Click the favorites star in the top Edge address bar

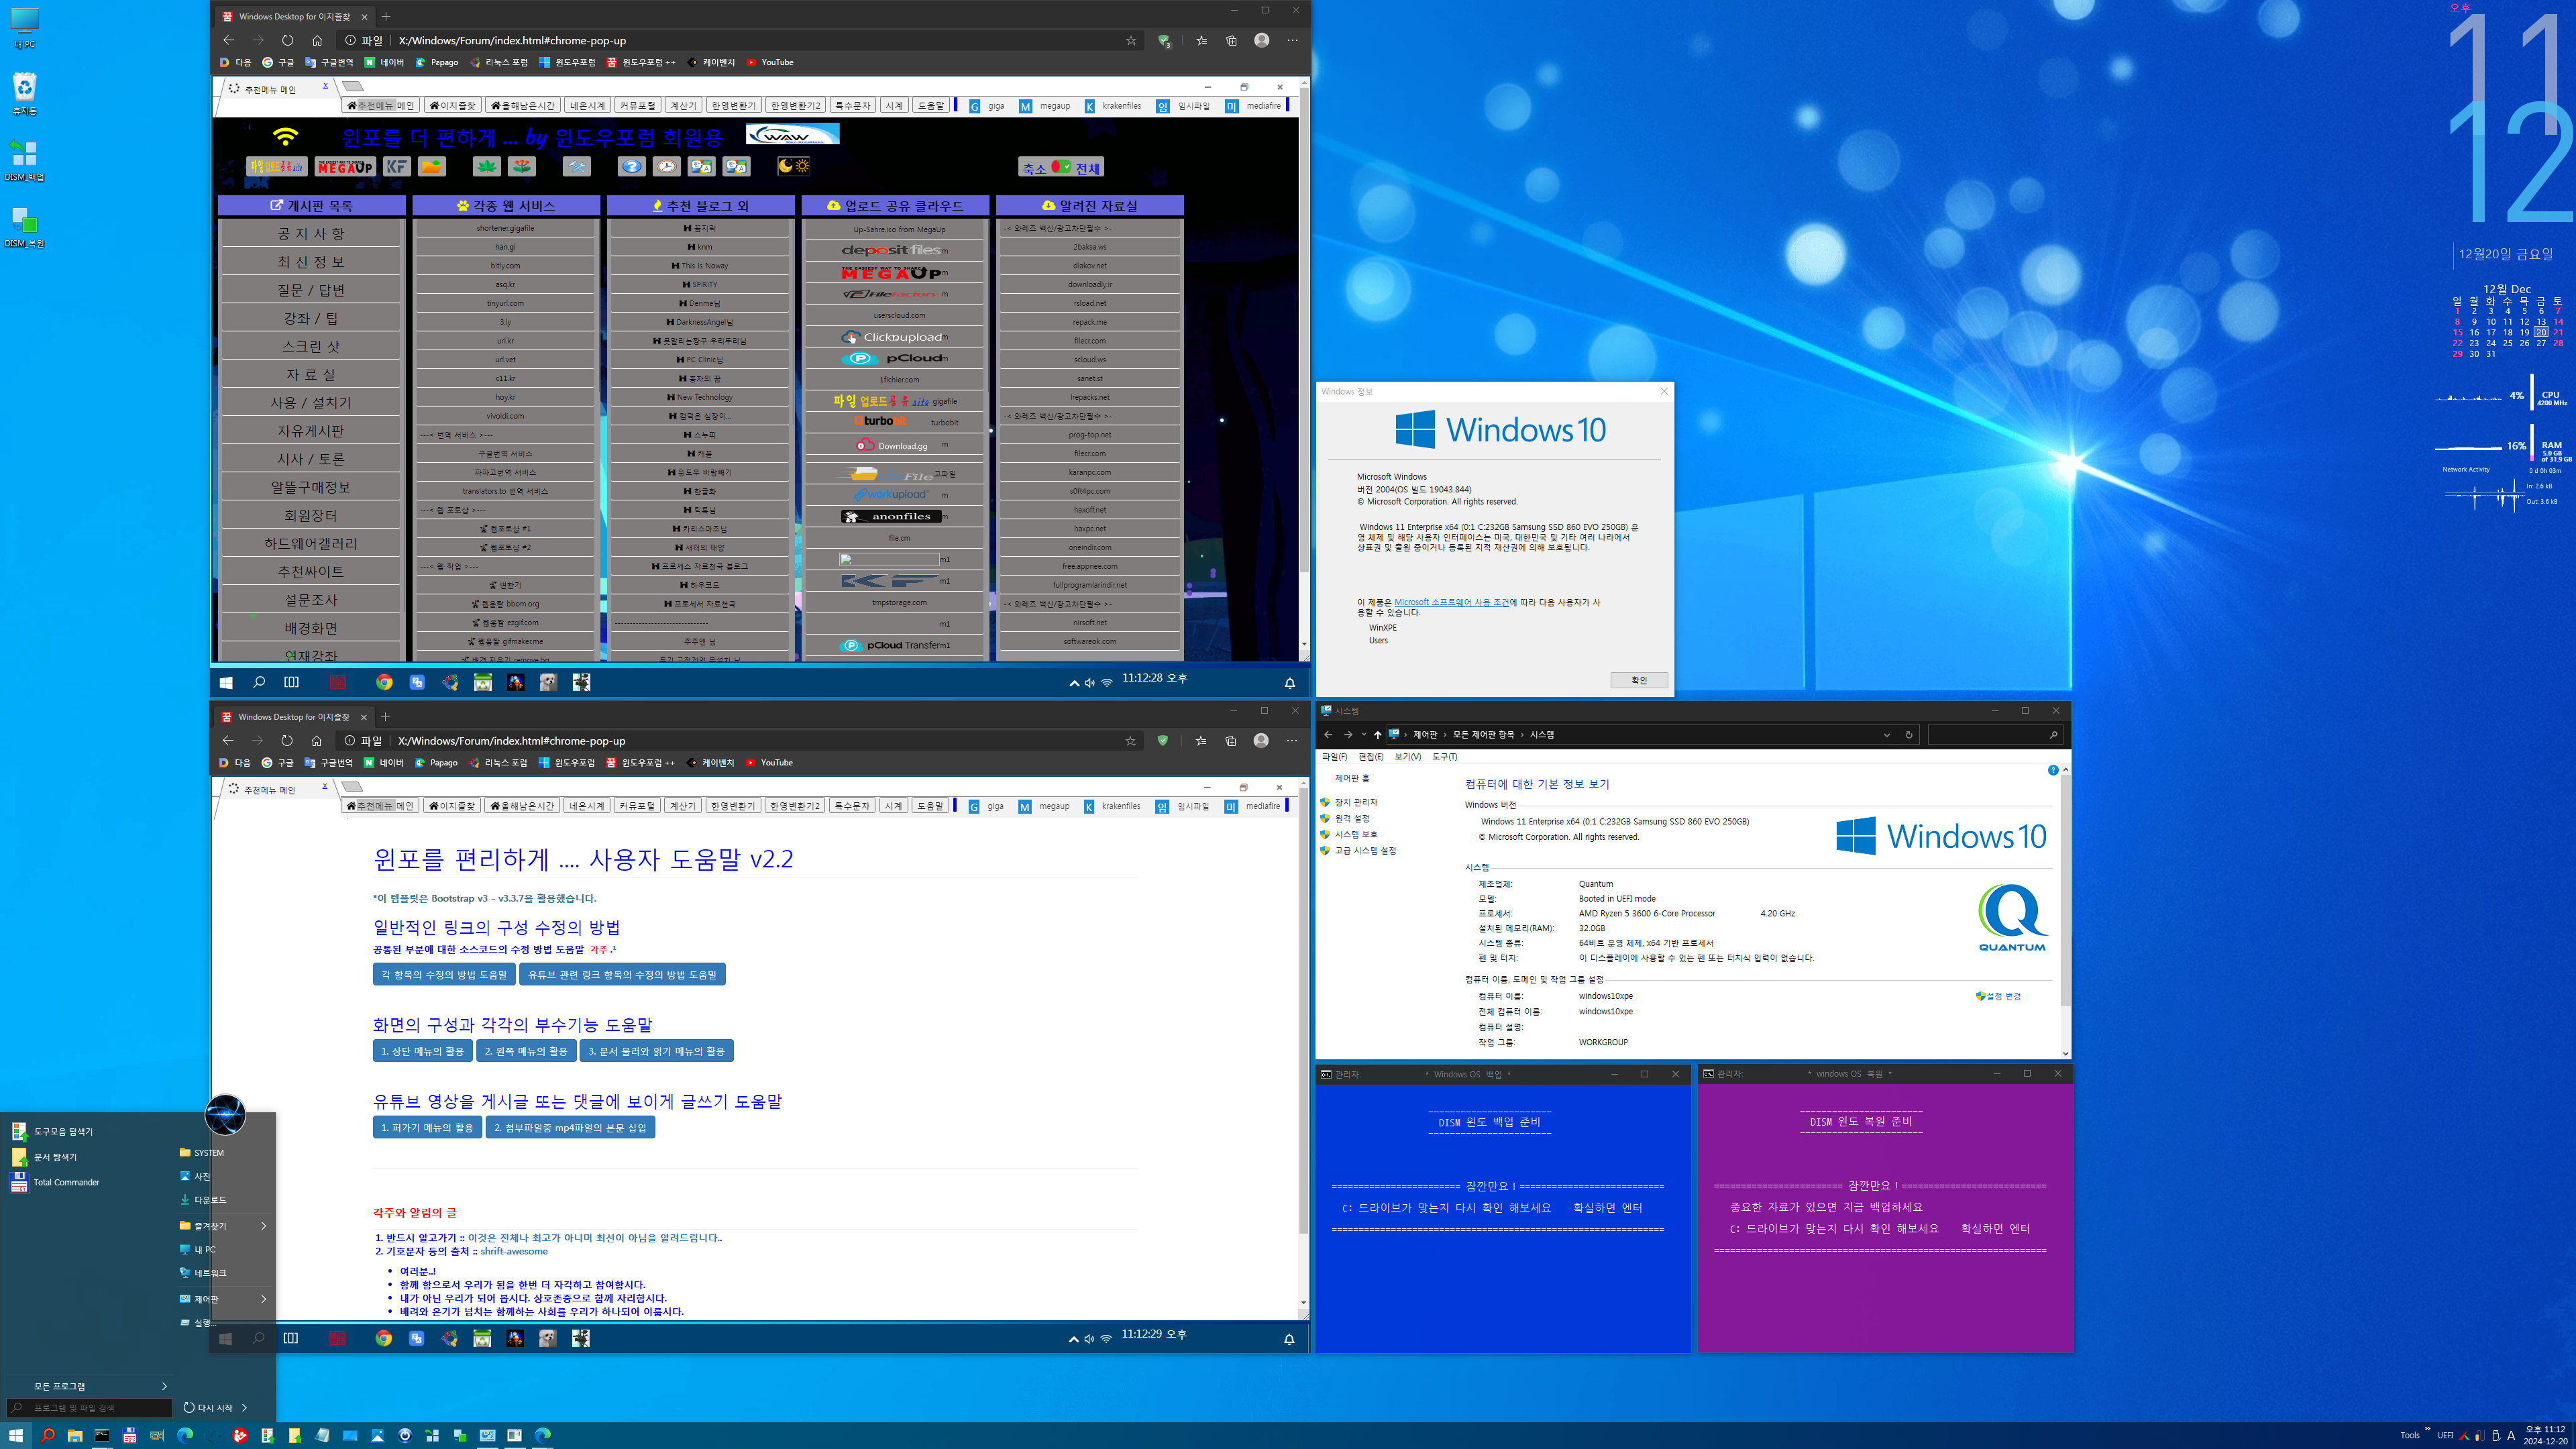coord(1131,40)
